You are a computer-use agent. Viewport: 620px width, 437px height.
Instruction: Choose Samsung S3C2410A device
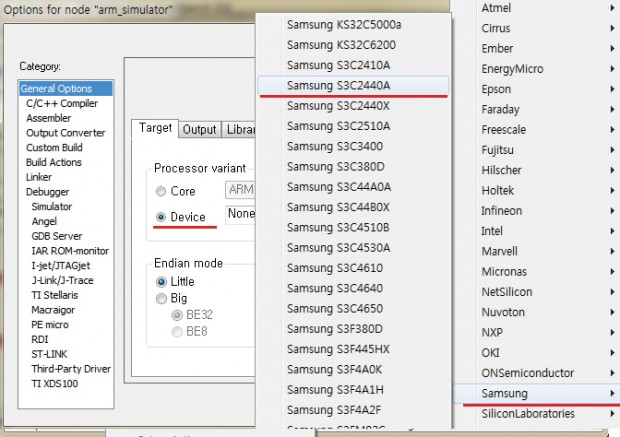[353, 65]
